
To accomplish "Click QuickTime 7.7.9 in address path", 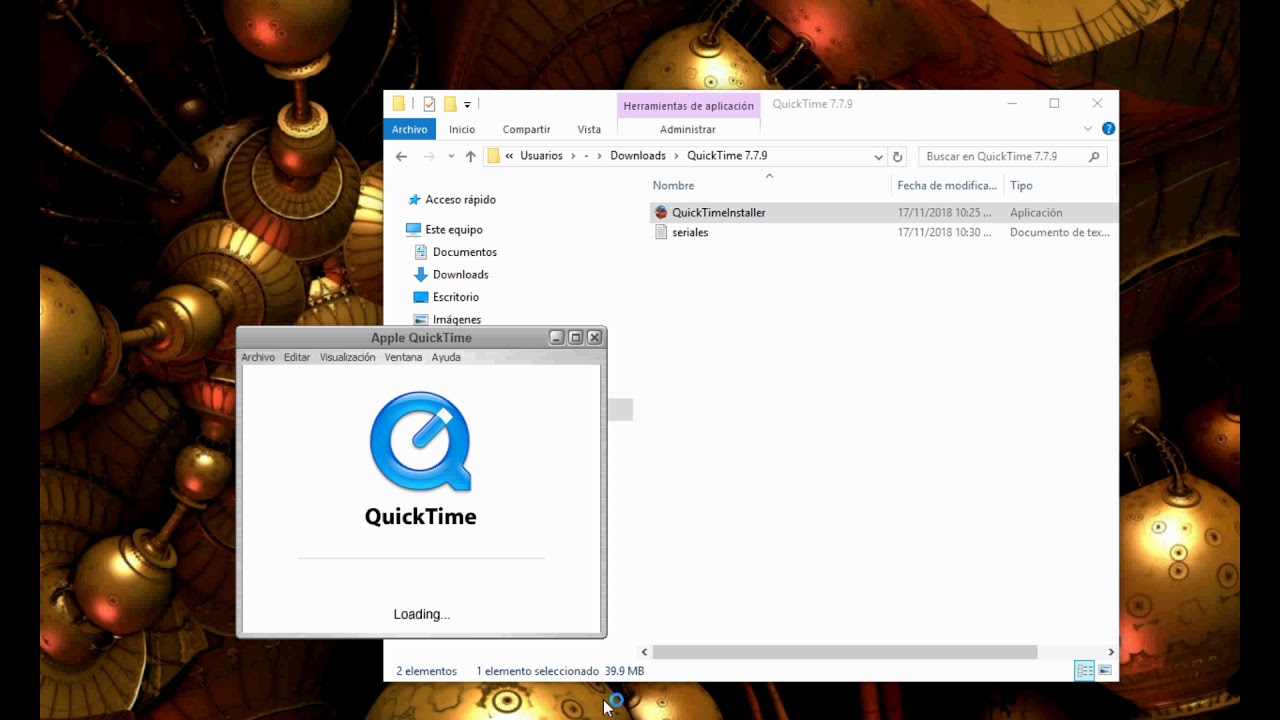I will pyautogui.click(x=727, y=156).
